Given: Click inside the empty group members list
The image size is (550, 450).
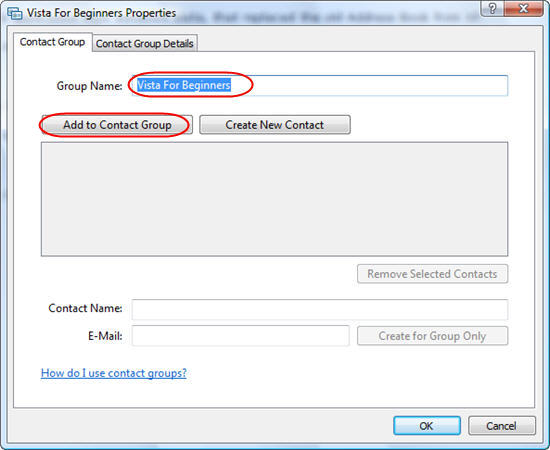Looking at the screenshot, I should (x=274, y=199).
